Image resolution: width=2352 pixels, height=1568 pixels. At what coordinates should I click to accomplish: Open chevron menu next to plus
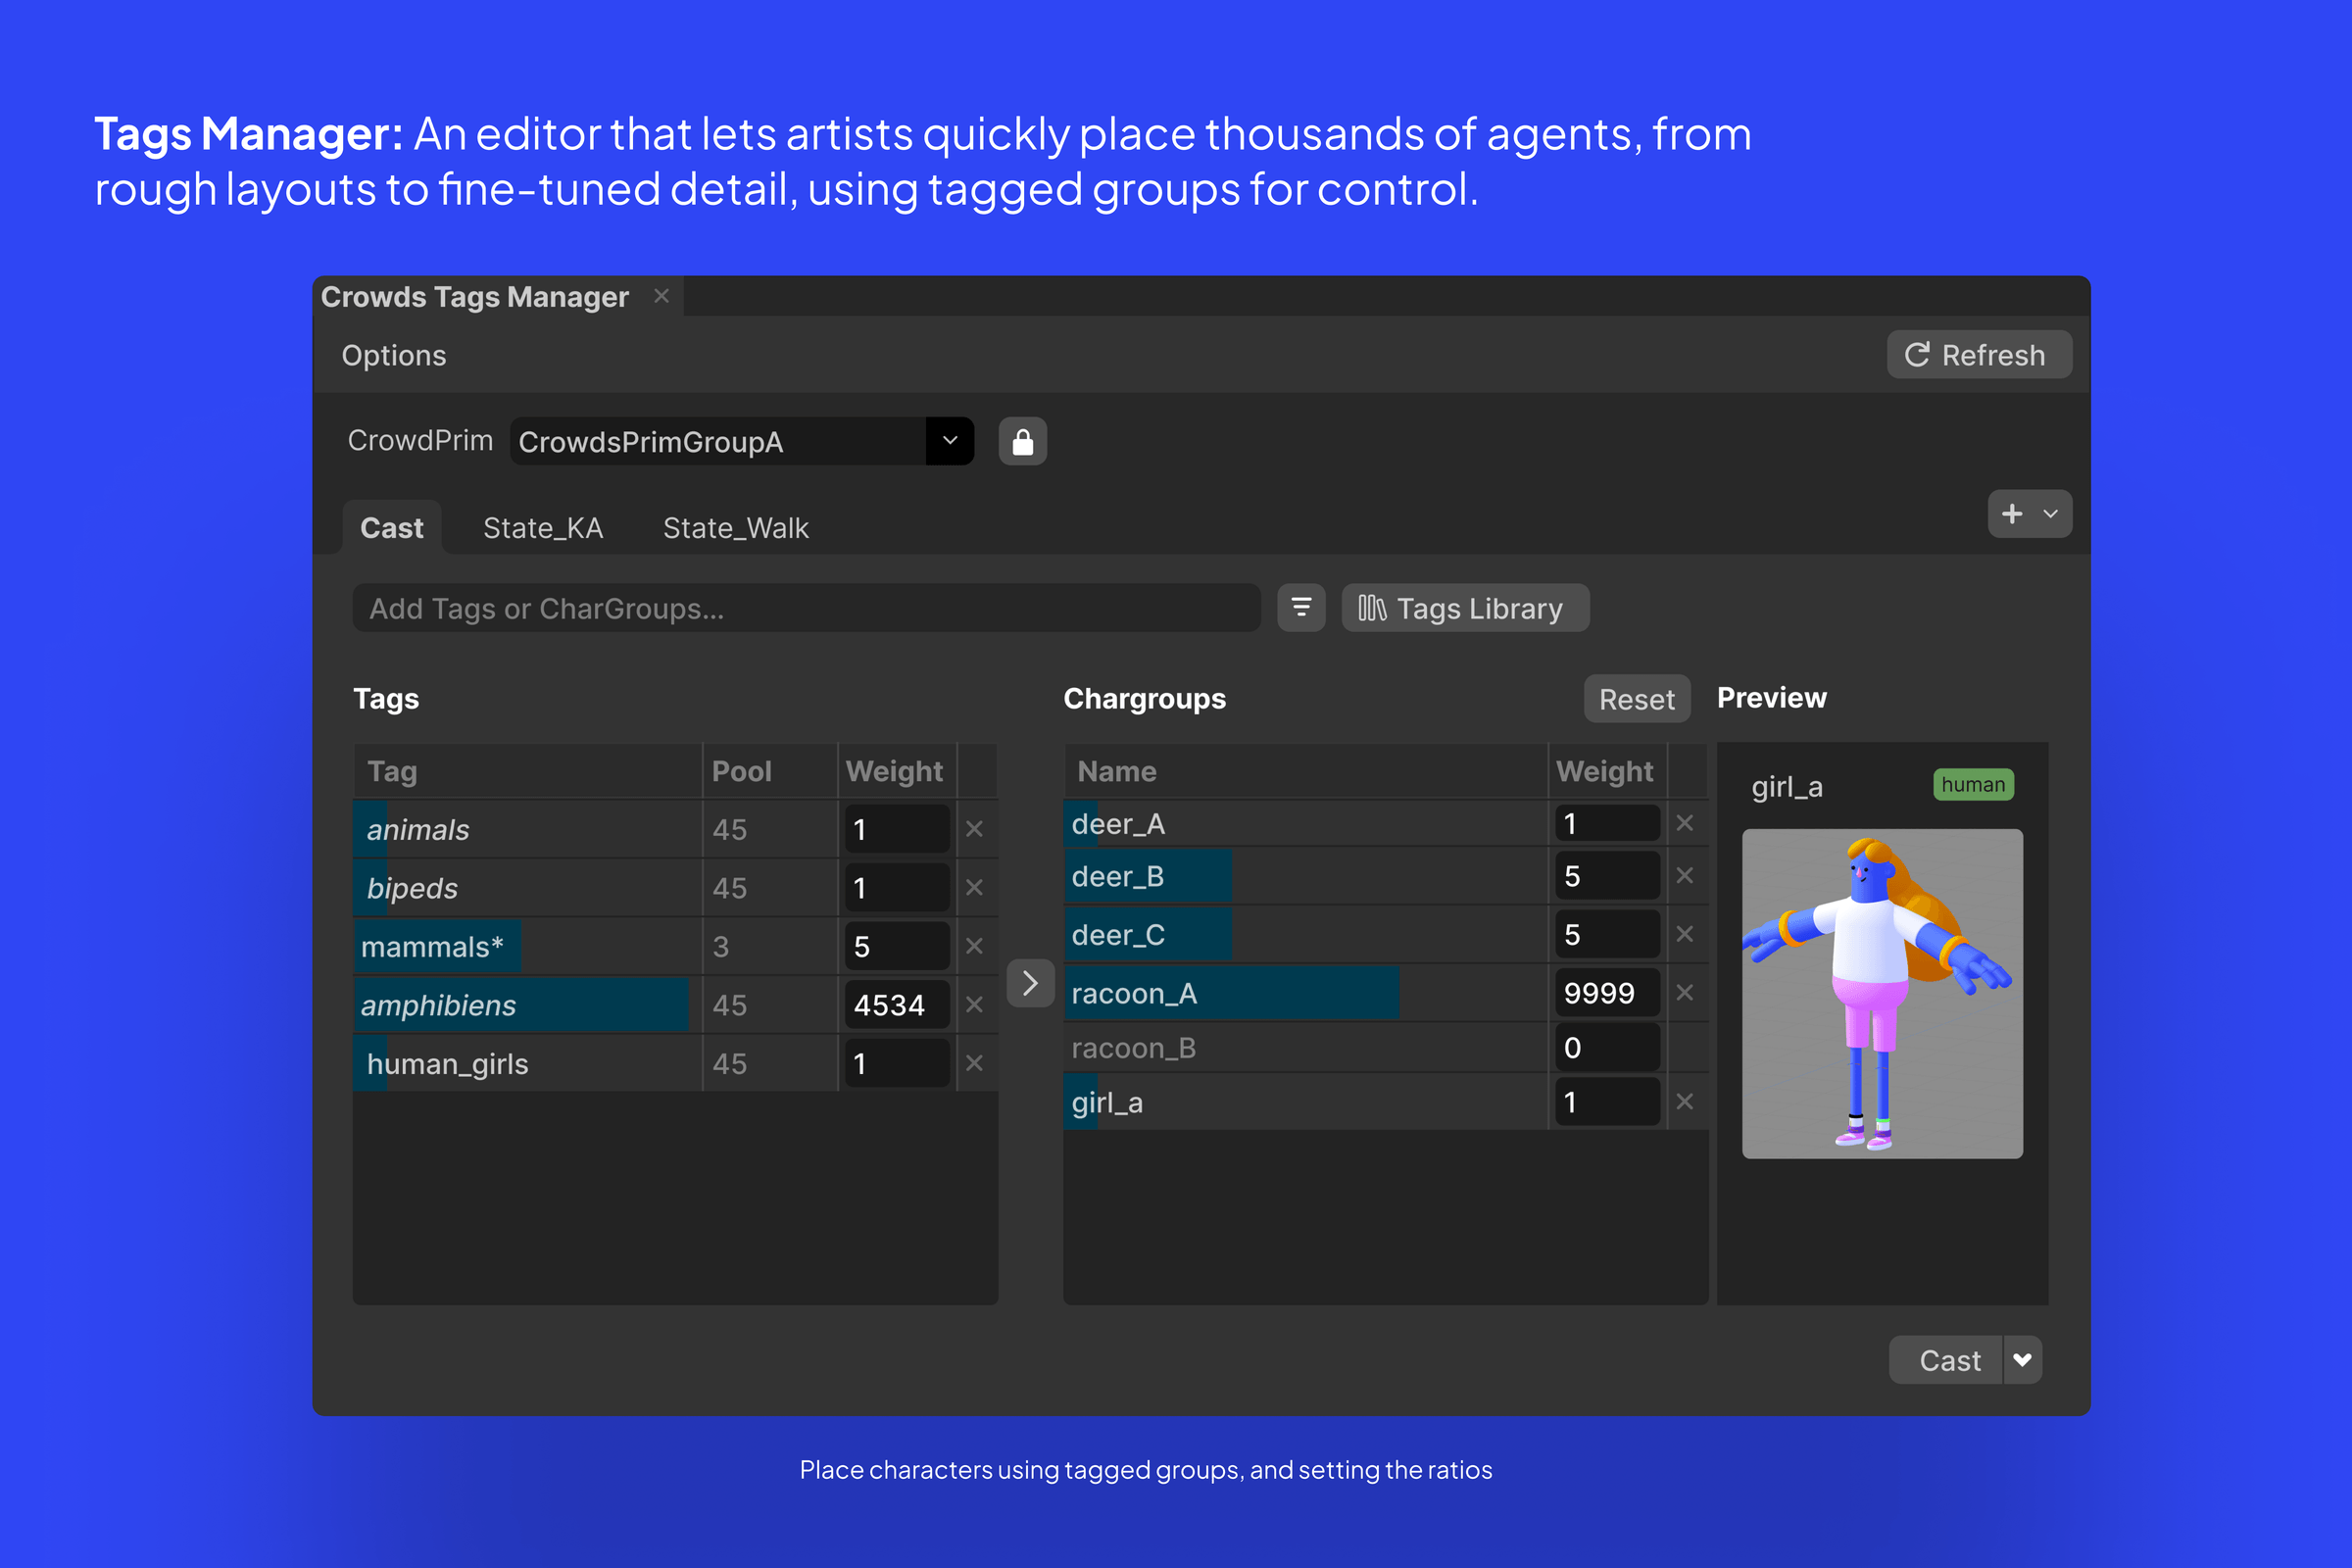2050,514
